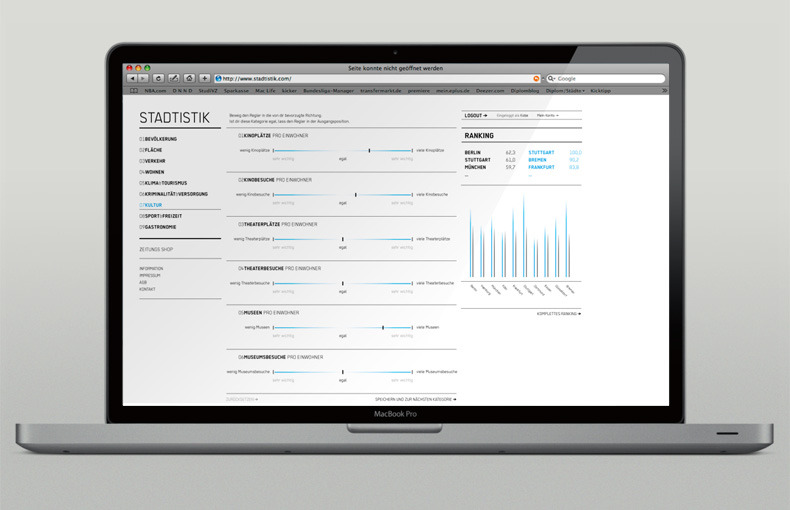Click the orange RSS icon in address bar
Screen dimensions: 790x510
coord(536,78)
